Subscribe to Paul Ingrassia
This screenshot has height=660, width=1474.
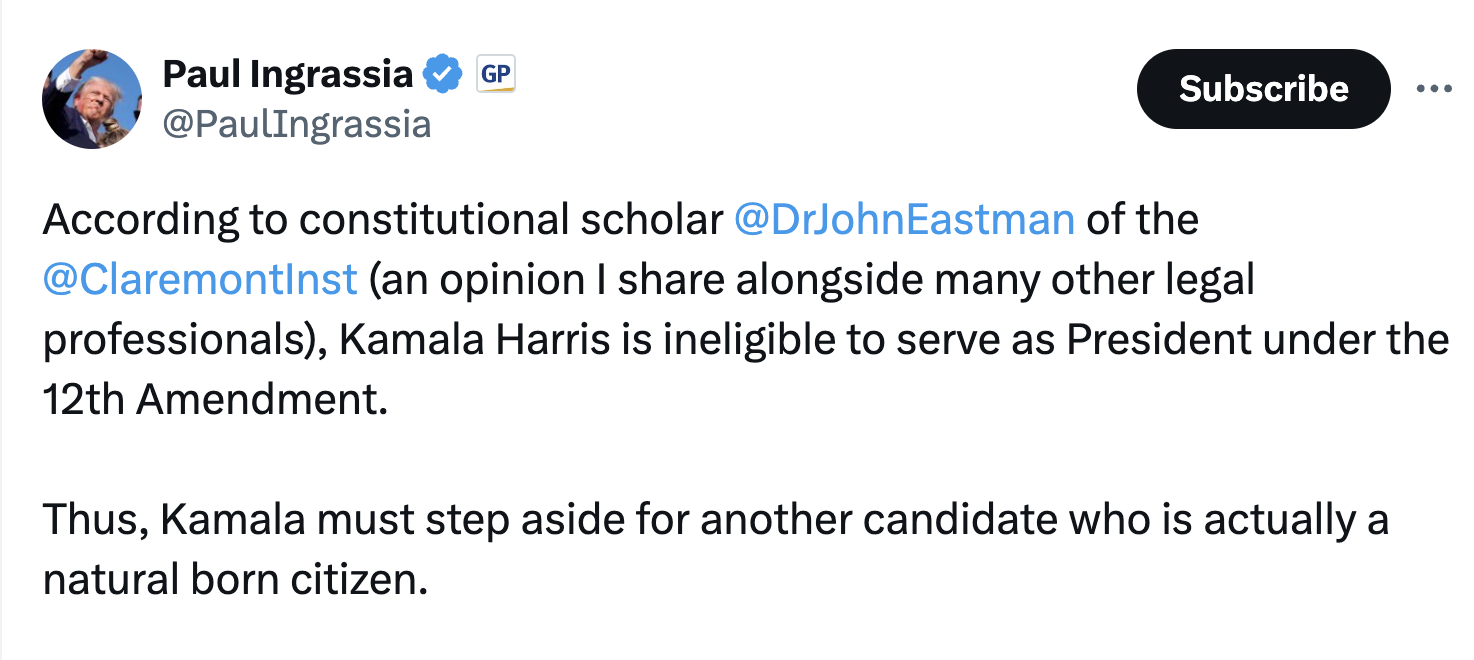point(1264,89)
